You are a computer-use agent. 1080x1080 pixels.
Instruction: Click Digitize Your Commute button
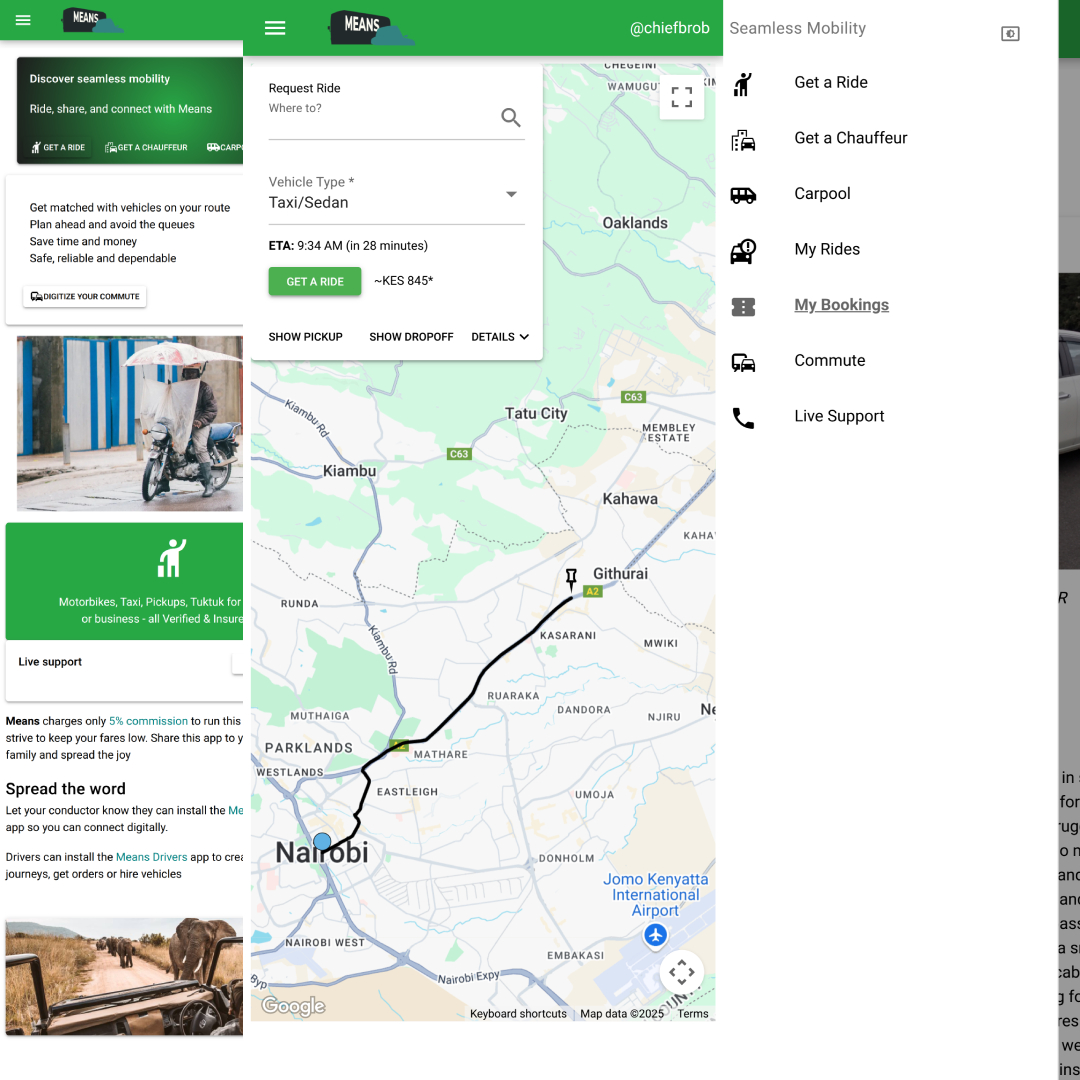coord(85,297)
